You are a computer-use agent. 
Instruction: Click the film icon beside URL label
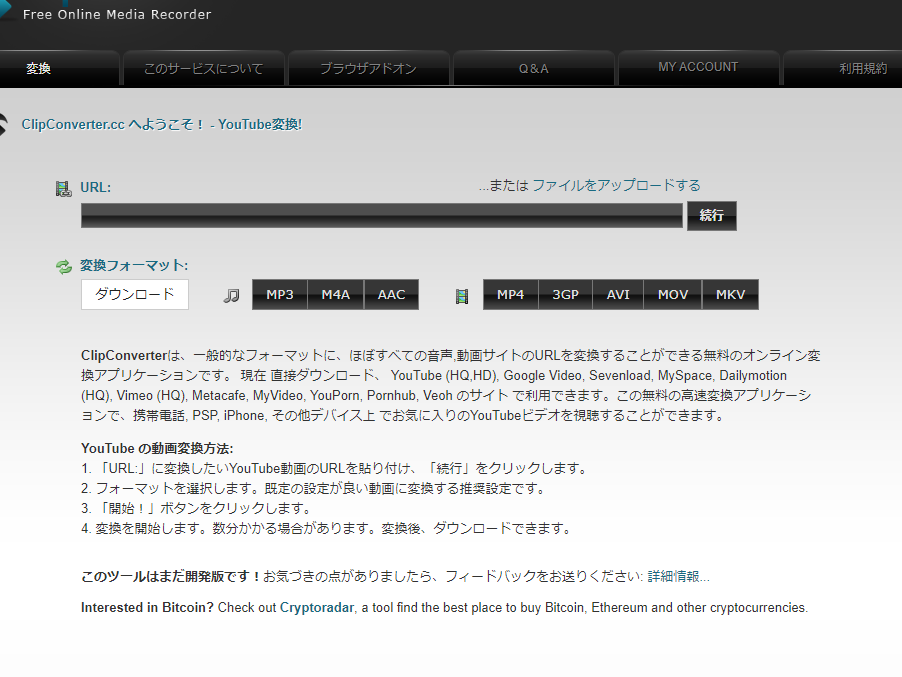pos(63,188)
